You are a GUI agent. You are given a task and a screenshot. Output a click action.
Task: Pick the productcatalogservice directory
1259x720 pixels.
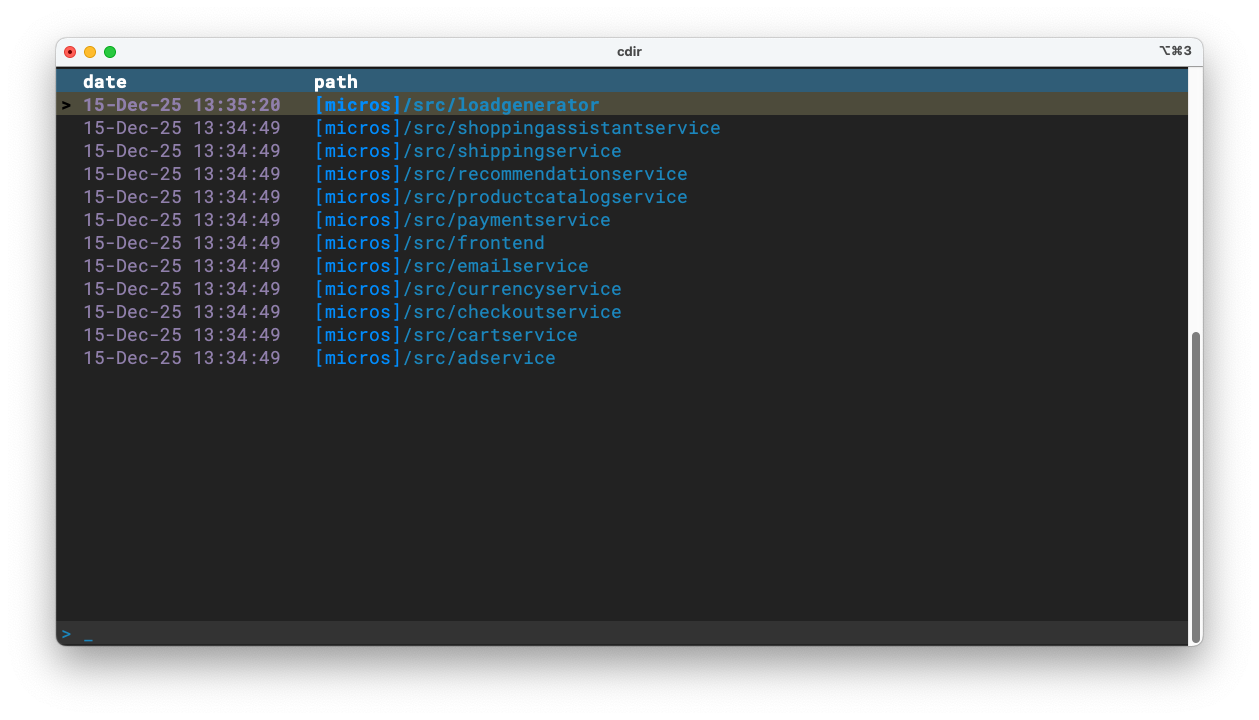pyautogui.click(x=501, y=197)
